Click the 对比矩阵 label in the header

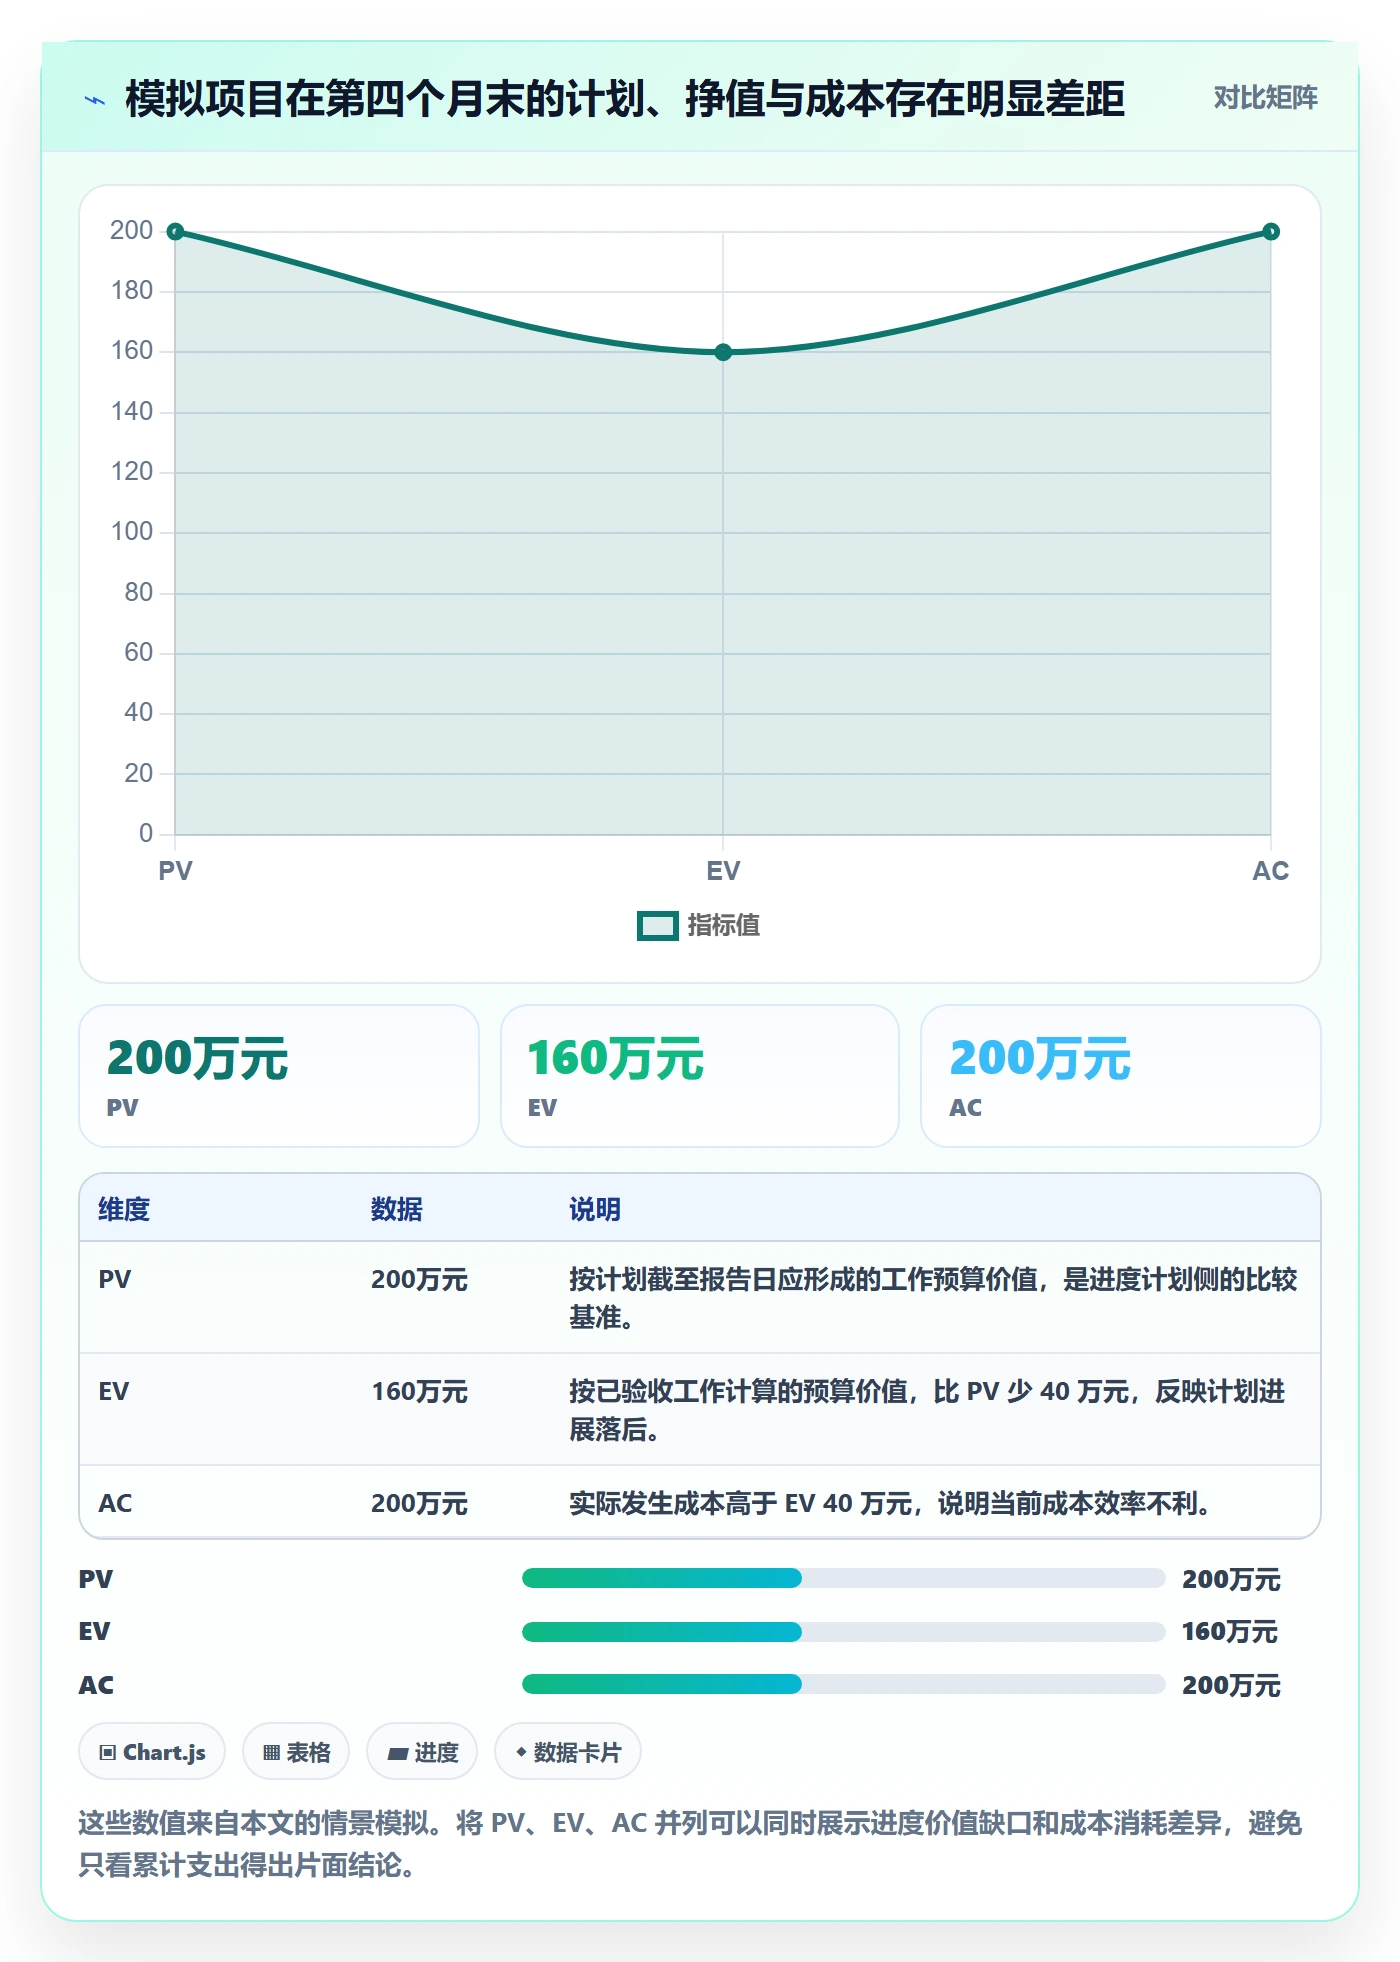click(1266, 98)
